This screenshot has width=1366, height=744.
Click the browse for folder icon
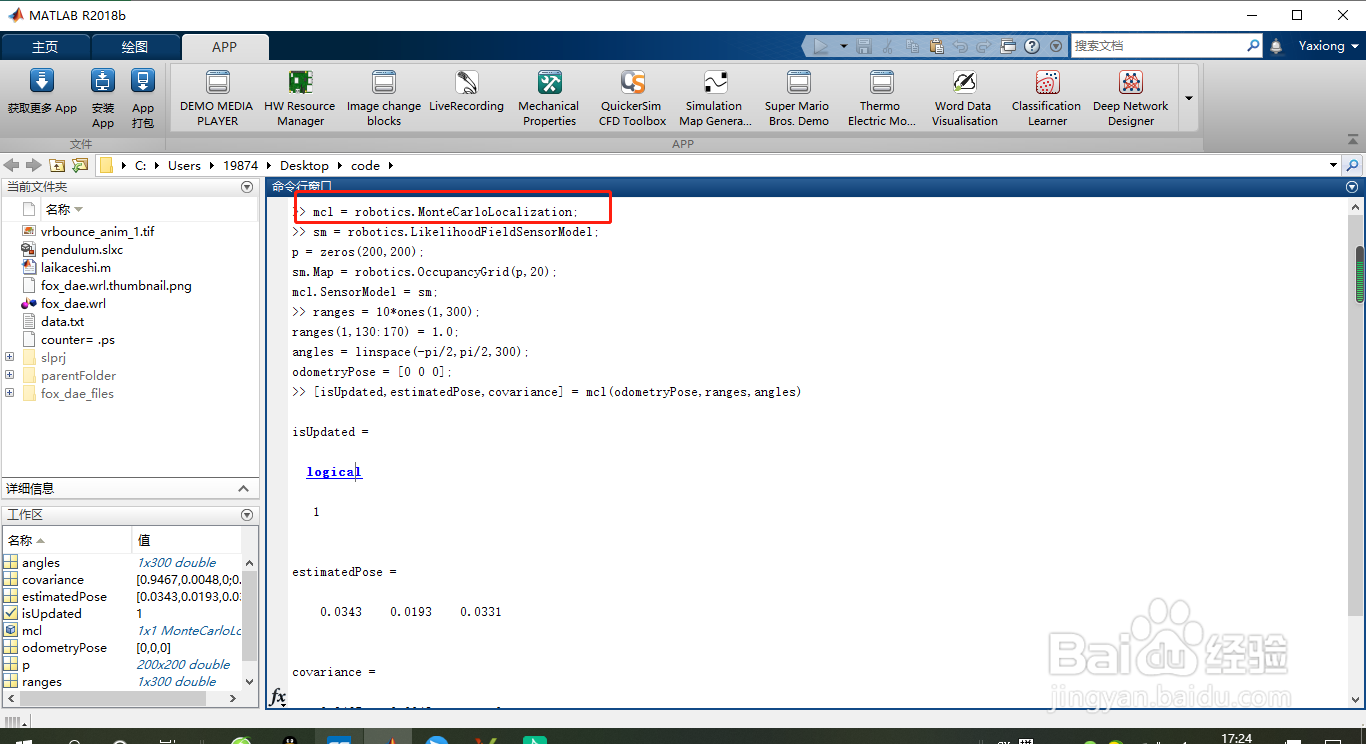coord(80,165)
